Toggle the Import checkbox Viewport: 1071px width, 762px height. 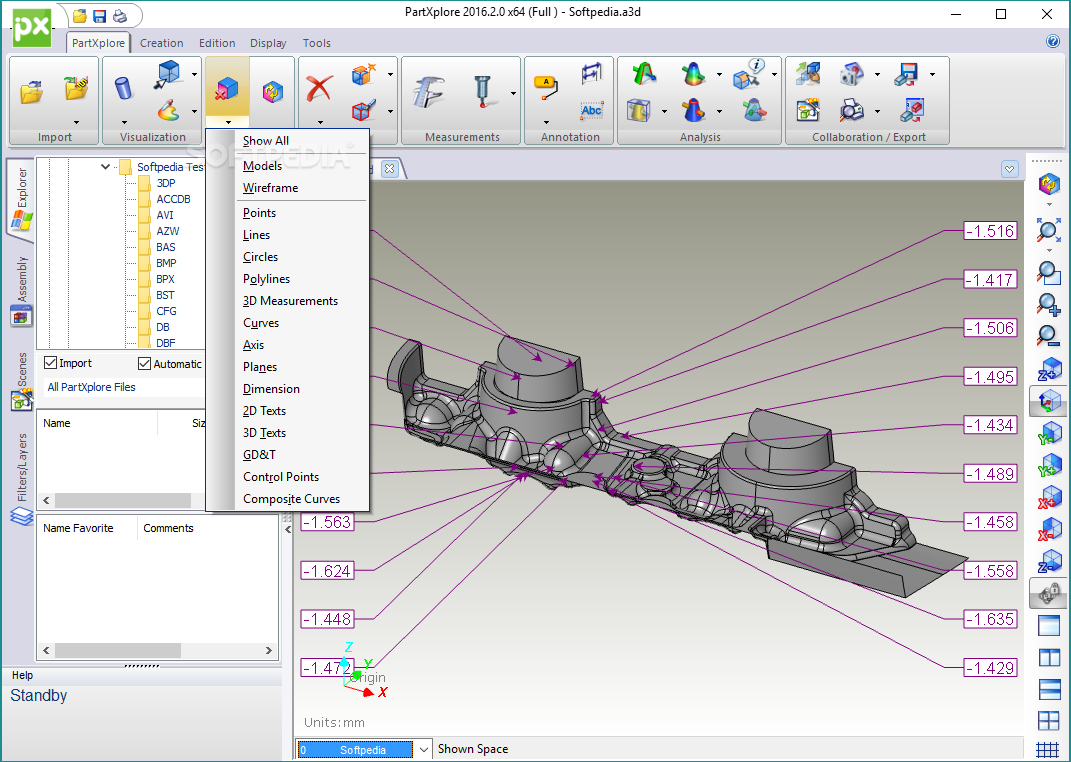pyautogui.click(x=50, y=363)
